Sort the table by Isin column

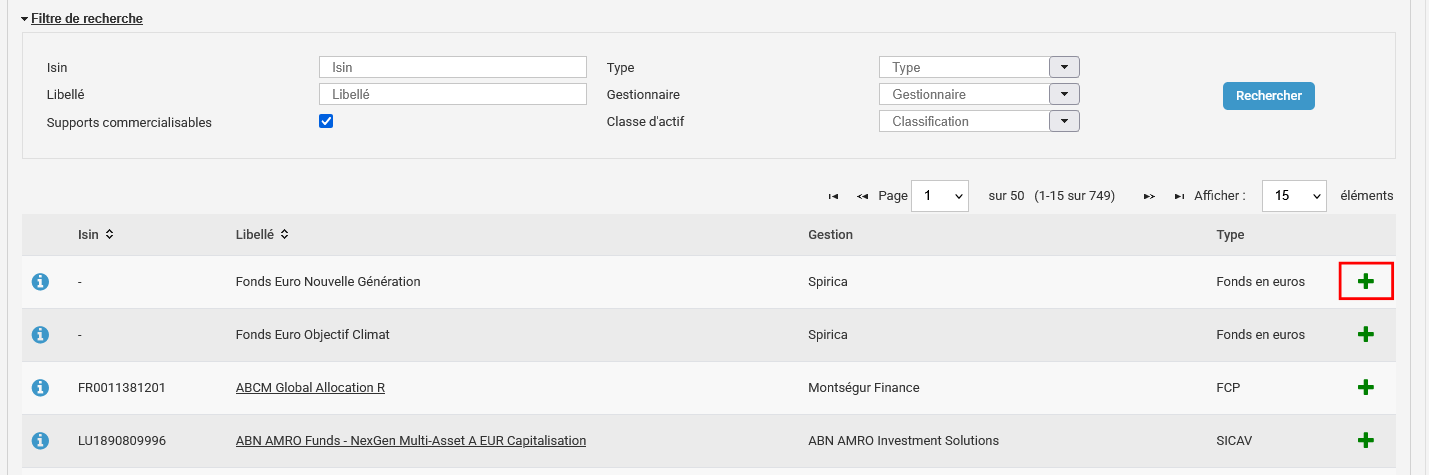click(96, 234)
